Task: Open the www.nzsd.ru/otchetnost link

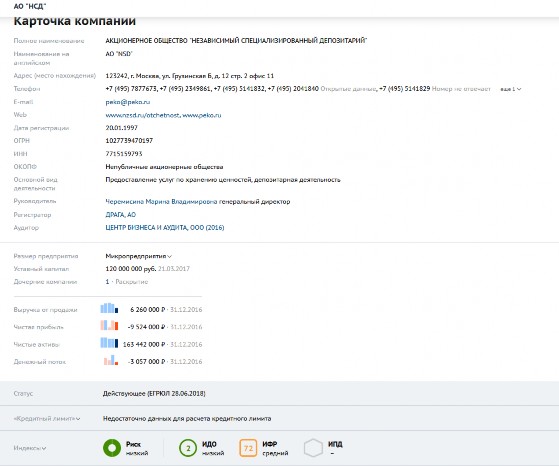Action: pos(143,115)
